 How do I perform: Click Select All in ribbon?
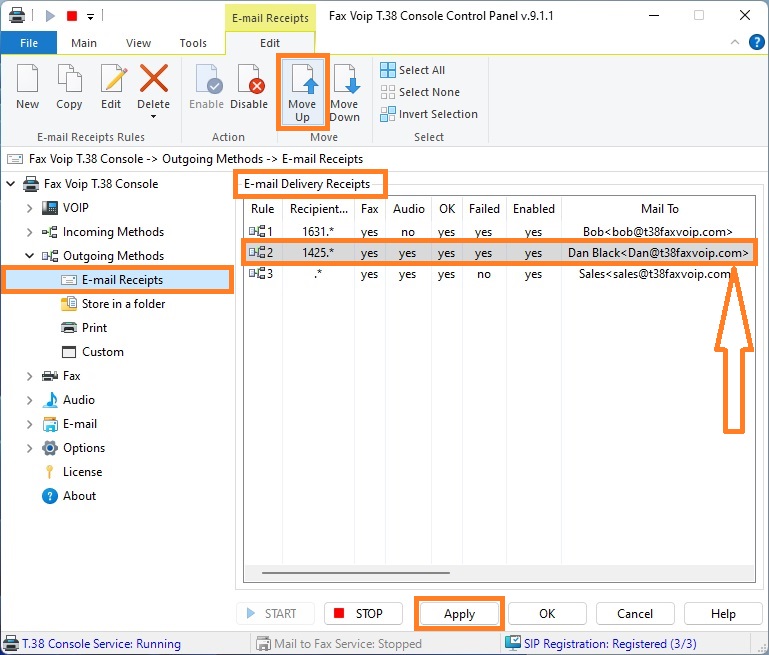[413, 70]
